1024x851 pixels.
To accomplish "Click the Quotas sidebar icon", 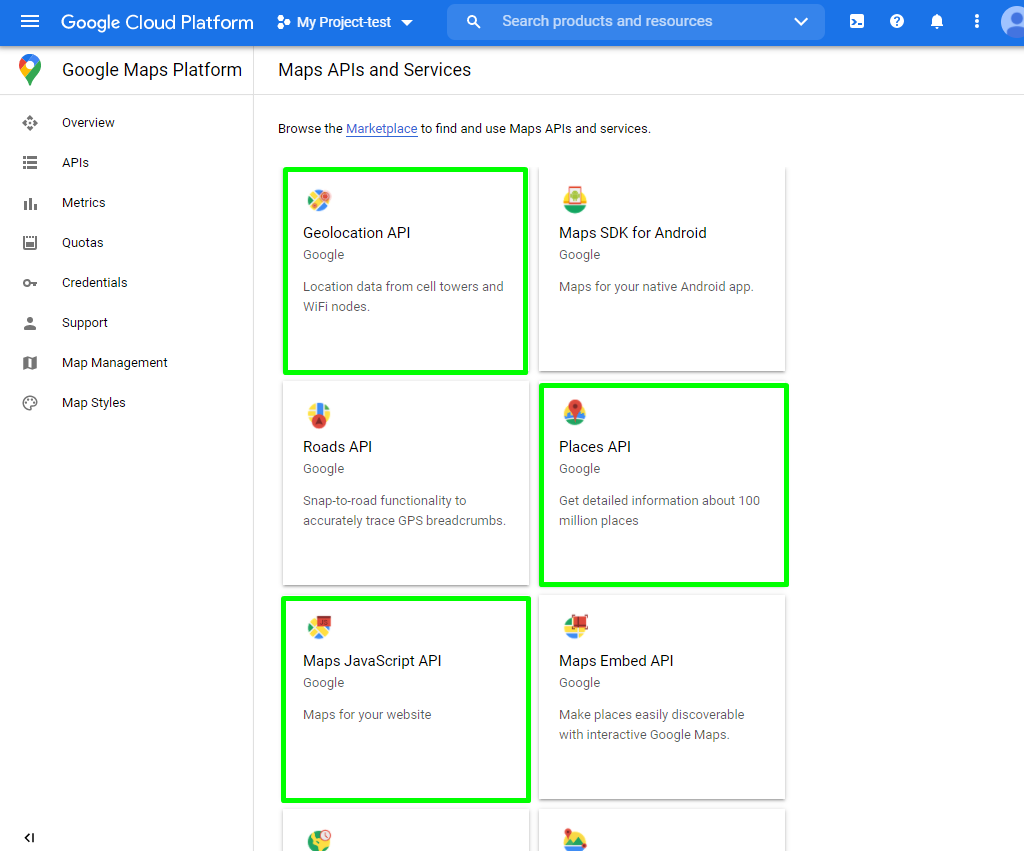I will pos(30,243).
